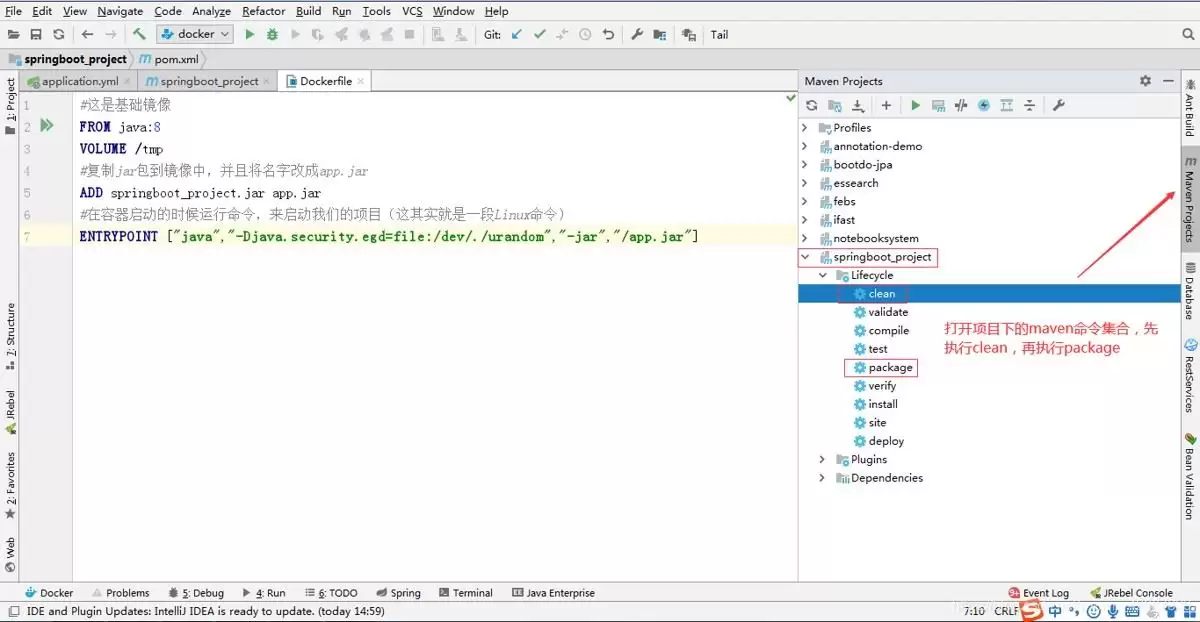
Task: Open the Navigate menu
Action: pos(119,11)
